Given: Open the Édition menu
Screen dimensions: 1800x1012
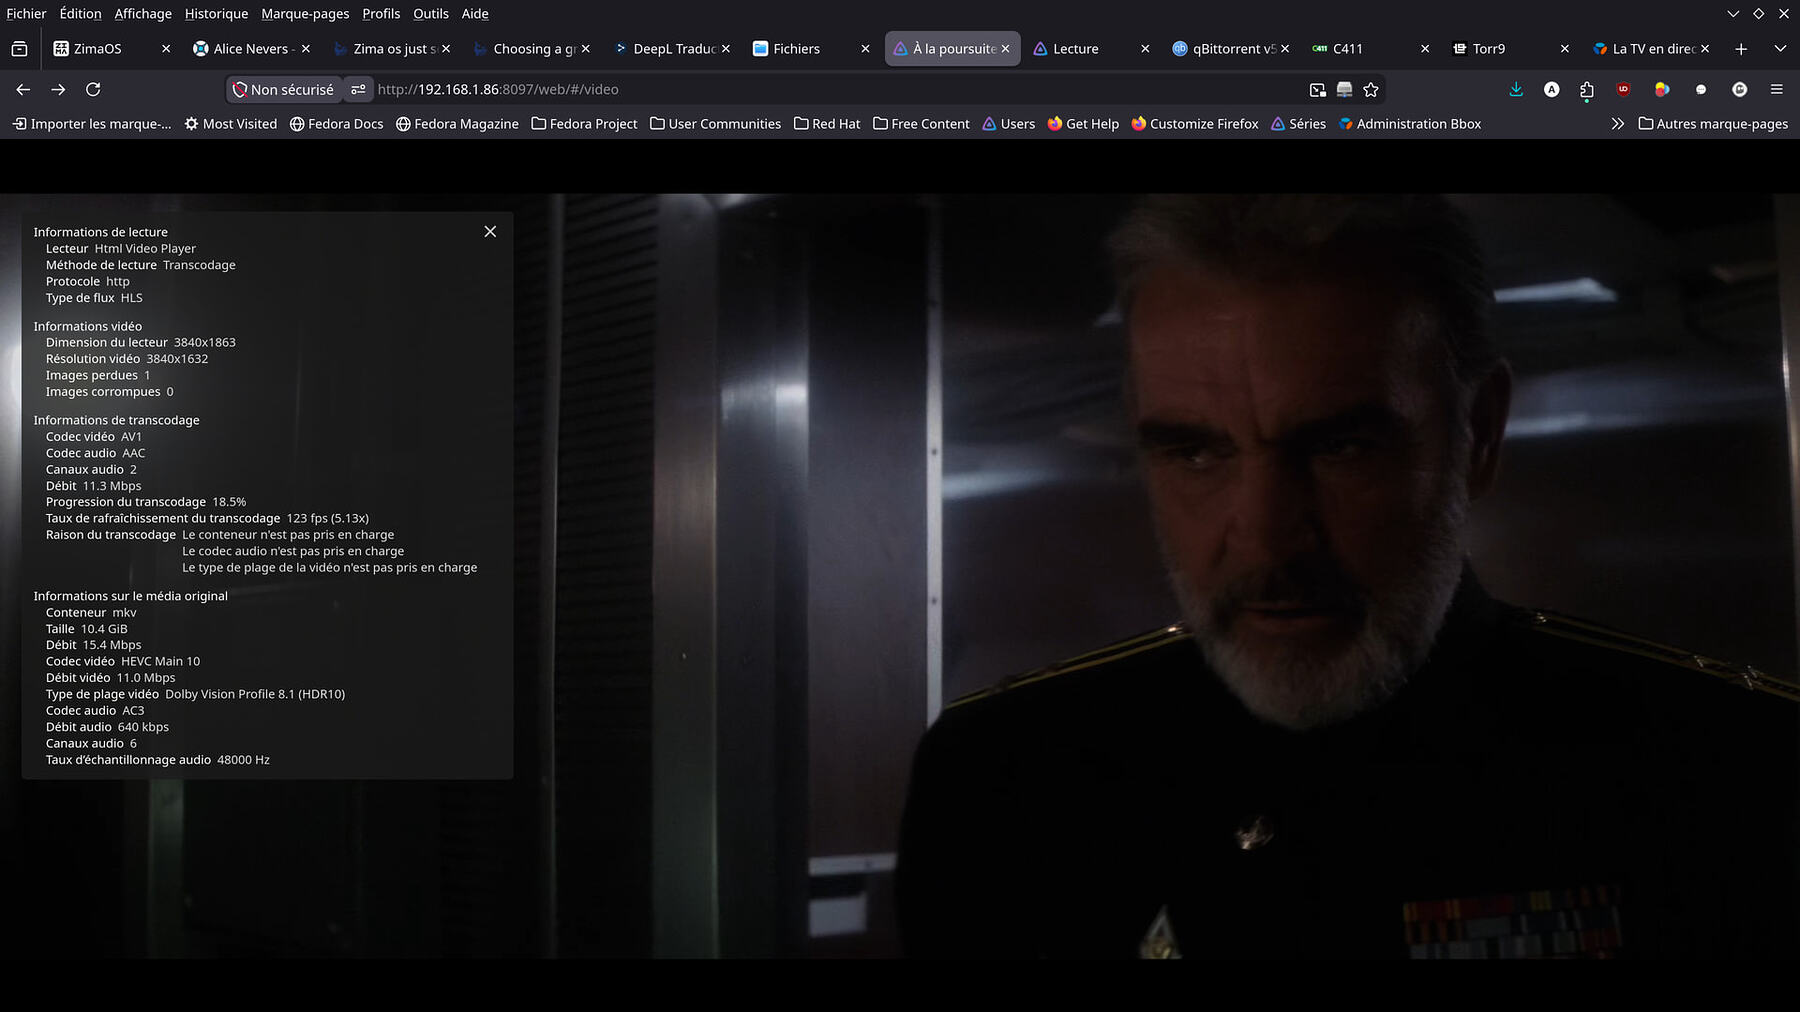Looking at the screenshot, I should coord(80,14).
